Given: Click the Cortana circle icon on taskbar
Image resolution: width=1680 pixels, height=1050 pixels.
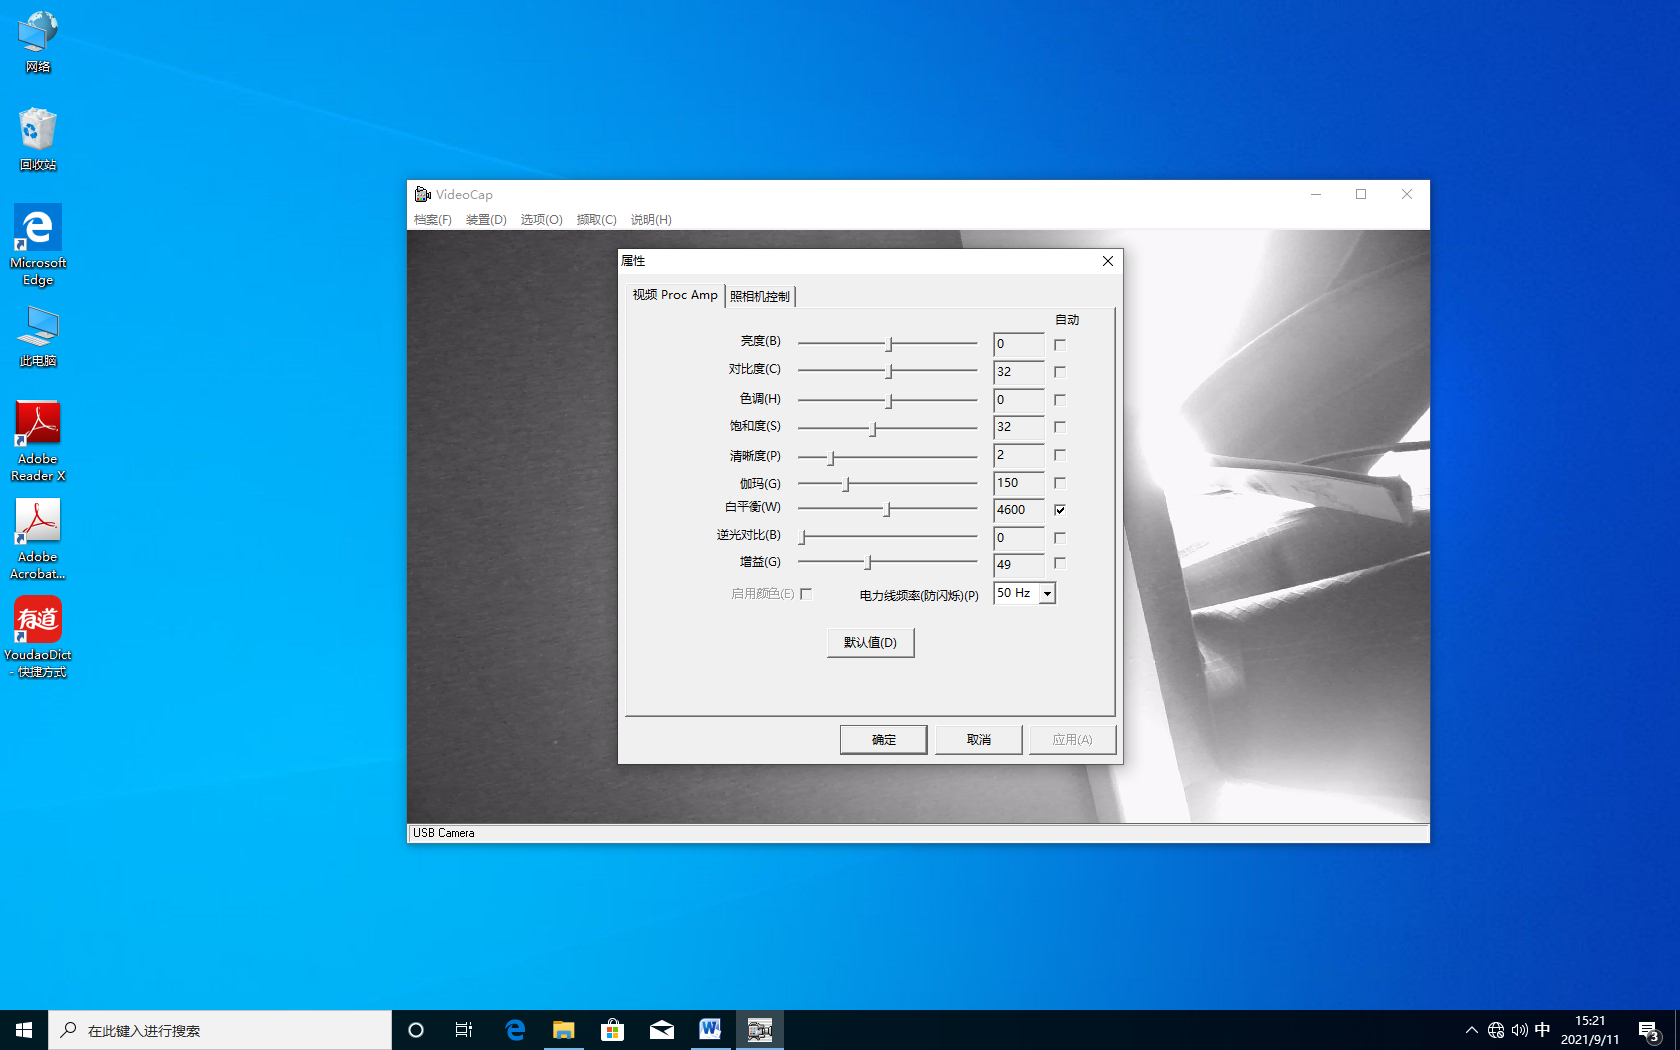Looking at the screenshot, I should coord(416,1030).
